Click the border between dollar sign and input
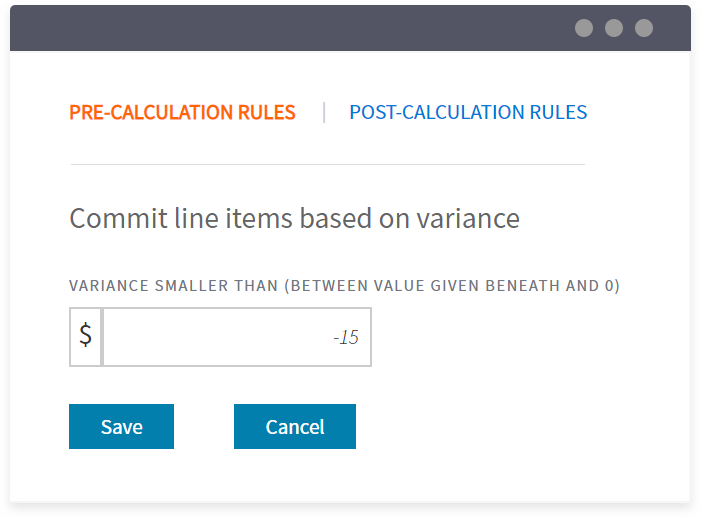The image size is (701, 518). tap(102, 337)
